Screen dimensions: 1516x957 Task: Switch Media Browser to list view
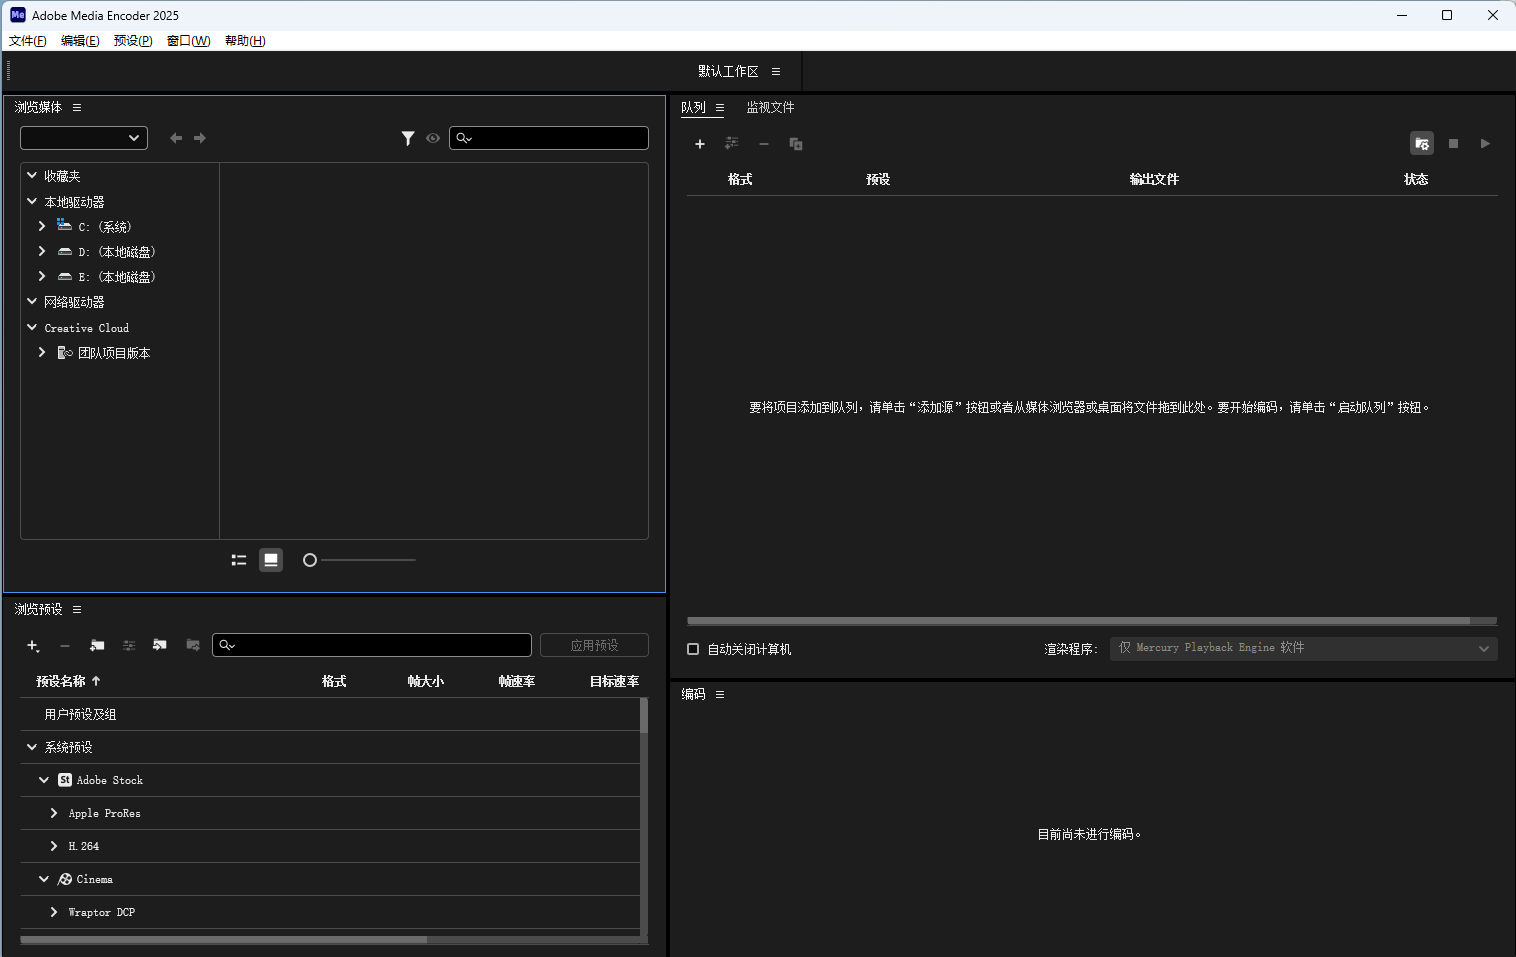pos(239,560)
